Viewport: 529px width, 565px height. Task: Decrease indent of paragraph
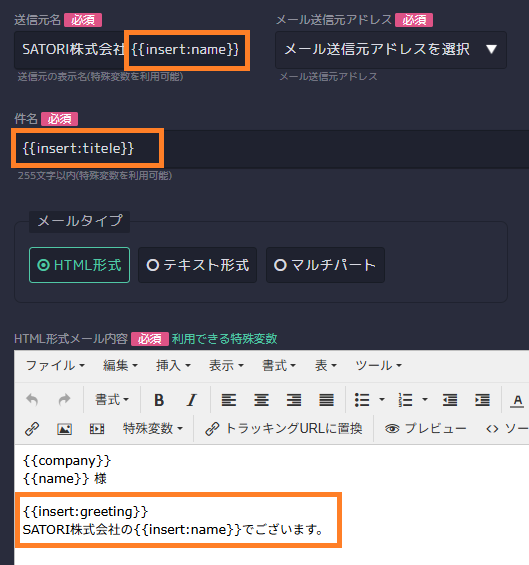click(450, 400)
